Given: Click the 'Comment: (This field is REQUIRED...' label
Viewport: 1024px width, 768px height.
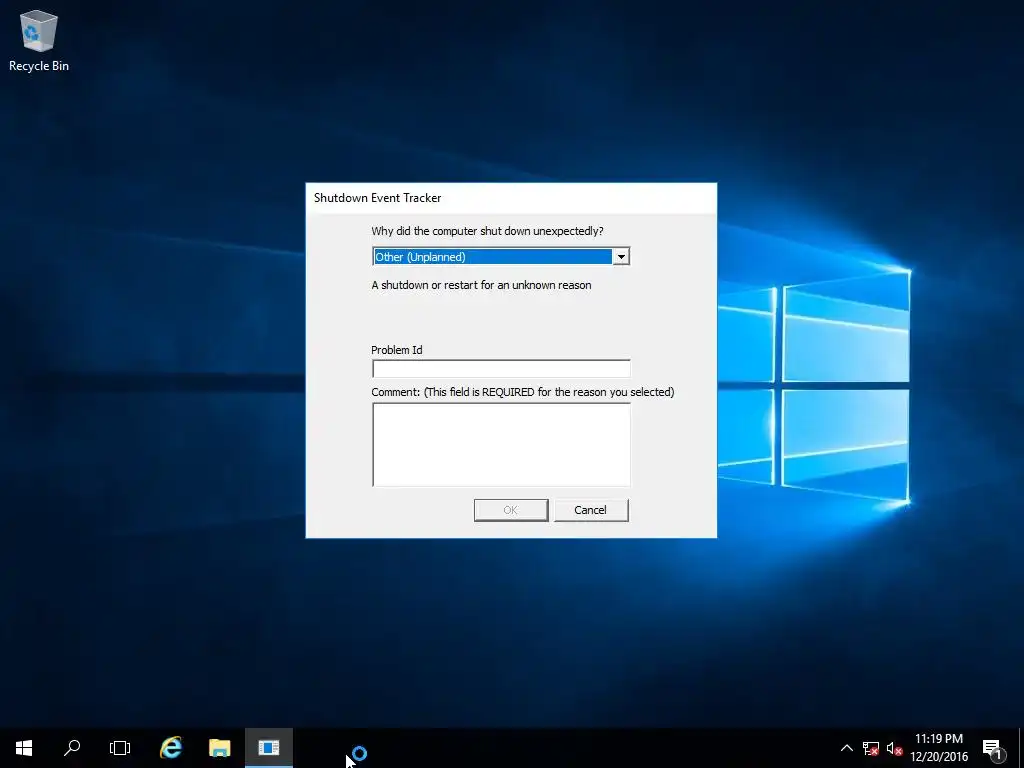Looking at the screenshot, I should tap(522, 392).
